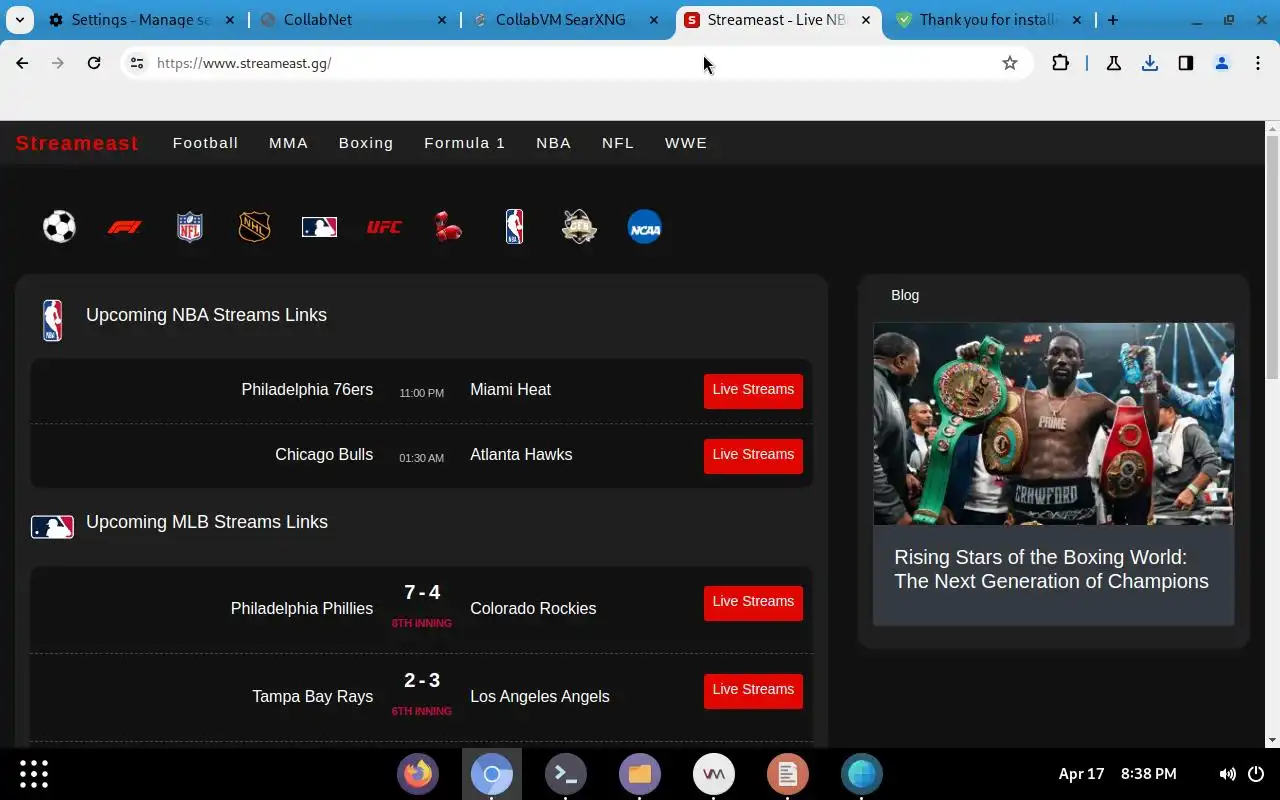Open the WWE menu item

point(686,143)
